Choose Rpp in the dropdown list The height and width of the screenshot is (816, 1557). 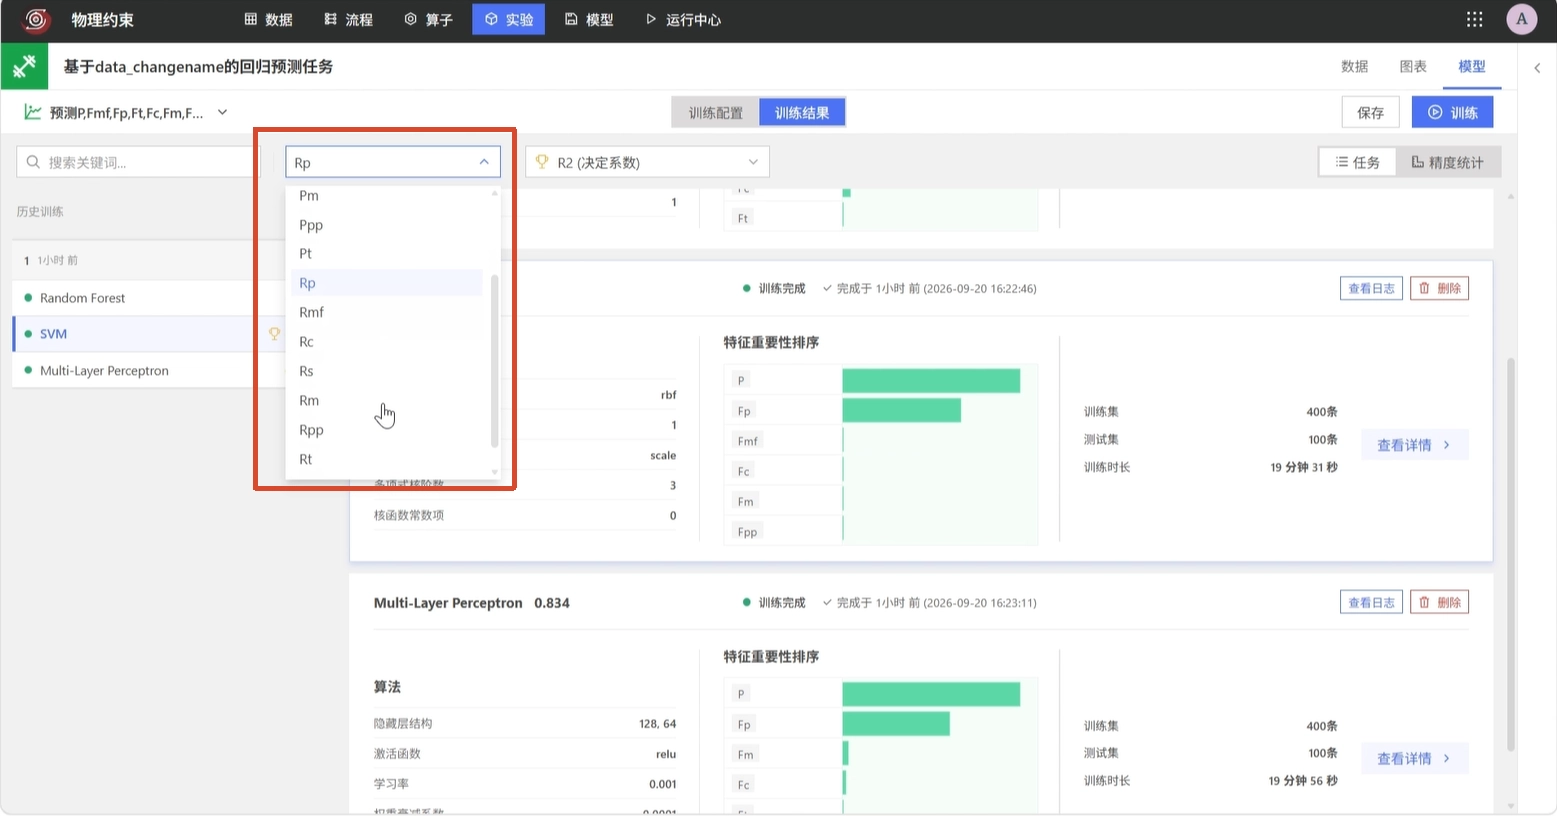click(x=387, y=430)
